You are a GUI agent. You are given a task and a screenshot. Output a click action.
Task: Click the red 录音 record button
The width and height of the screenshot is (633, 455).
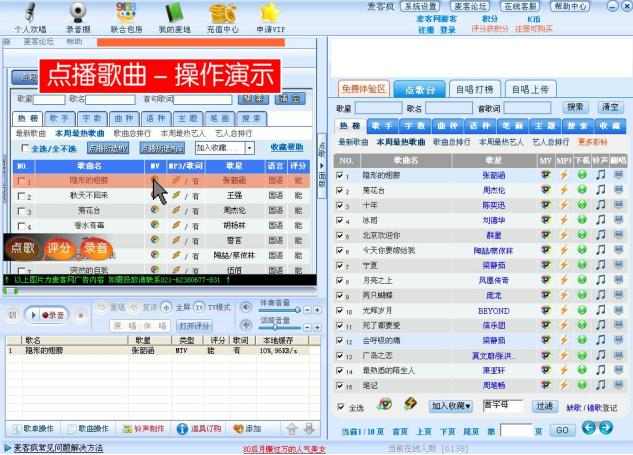[x=53, y=315]
